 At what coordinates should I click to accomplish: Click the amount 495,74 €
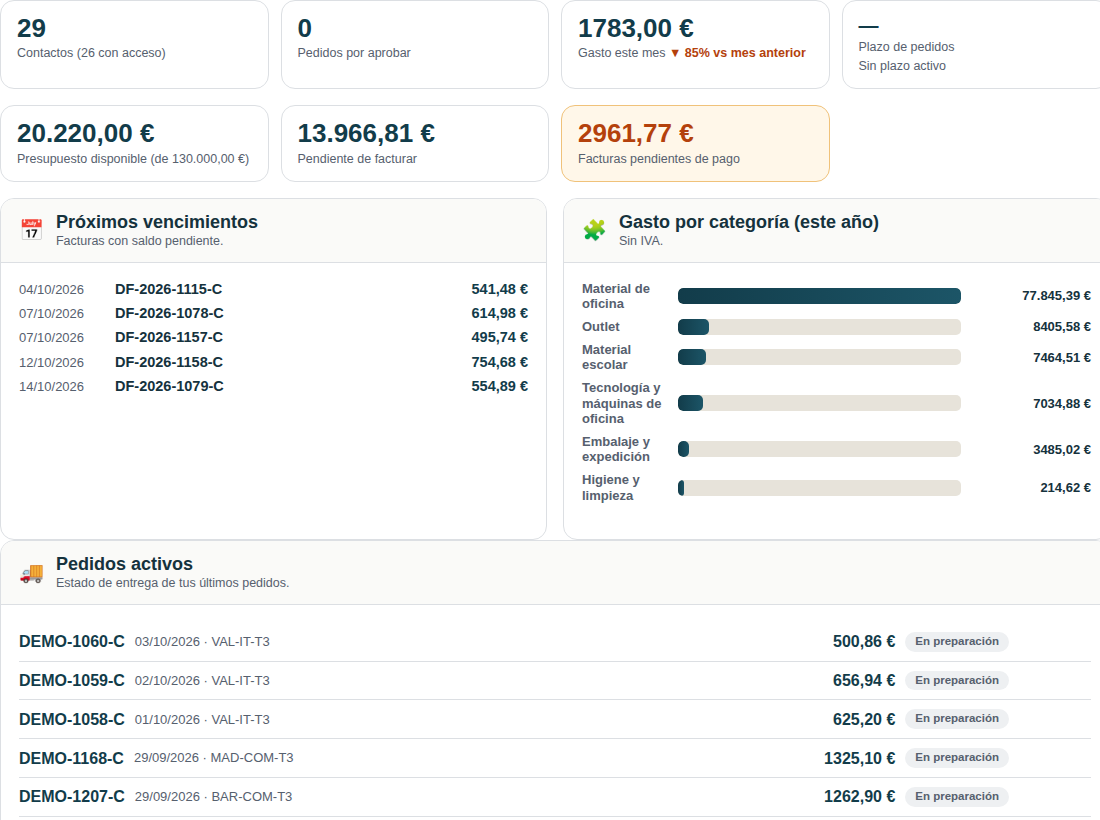[x=499, y=337]
